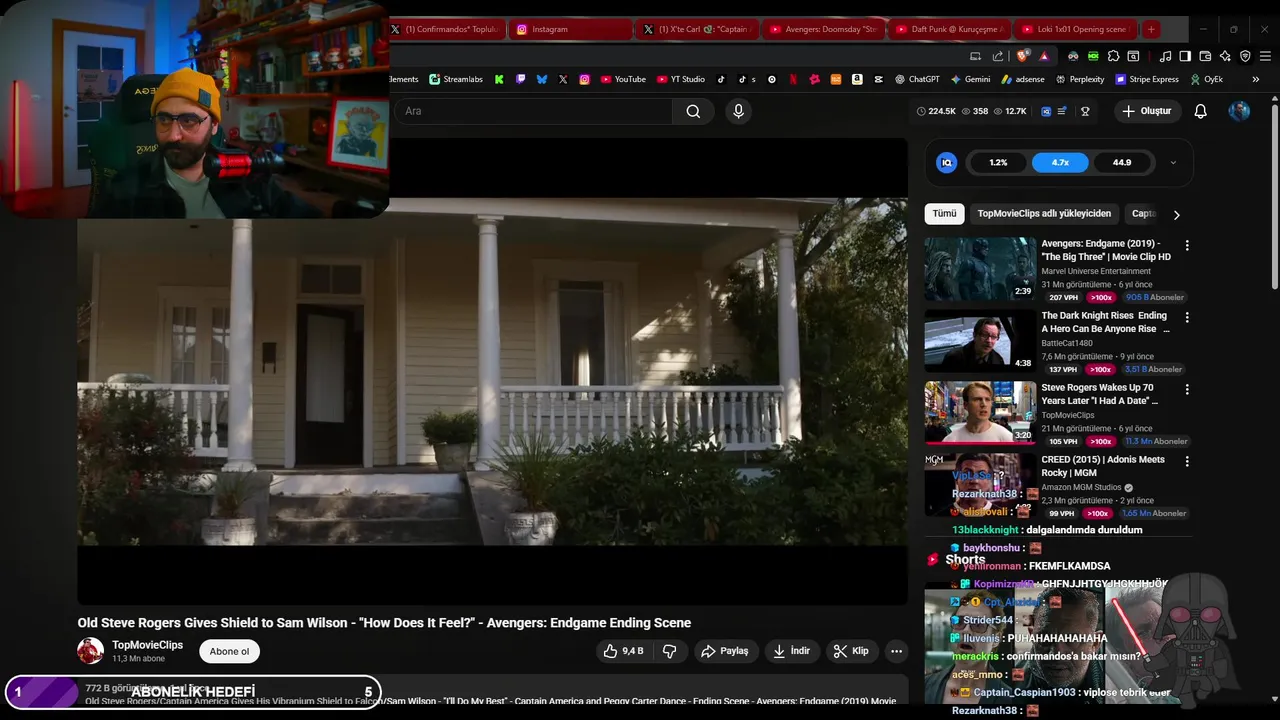Click the TopMovieClips channel avatar
The height and width of the screenshot is (720, 1280).
click(90, 651)
